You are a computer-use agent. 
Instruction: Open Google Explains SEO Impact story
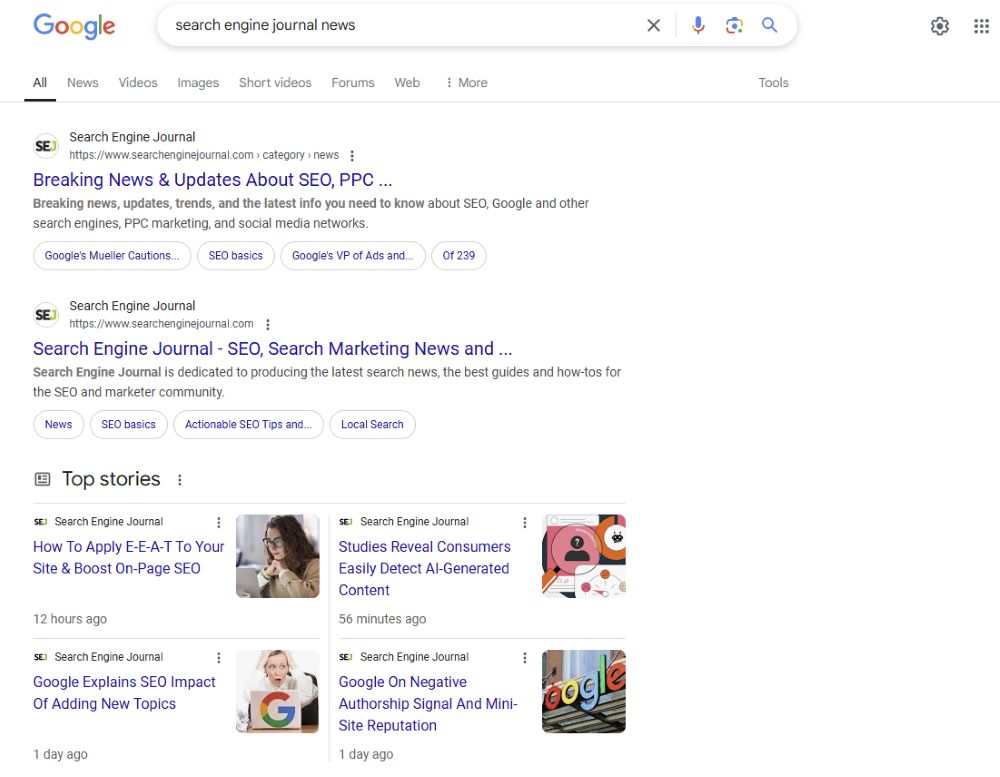(x=124, y=693)
